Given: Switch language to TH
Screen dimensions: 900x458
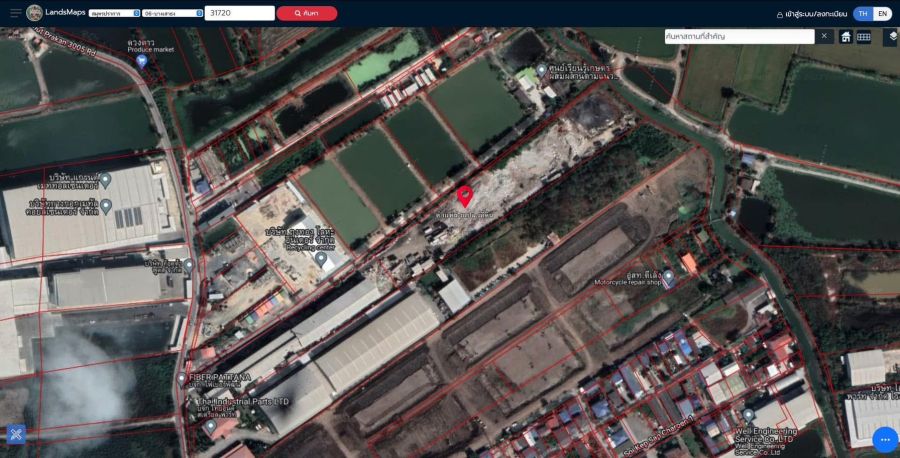Looking at the screenshot, I should (863, 14).
